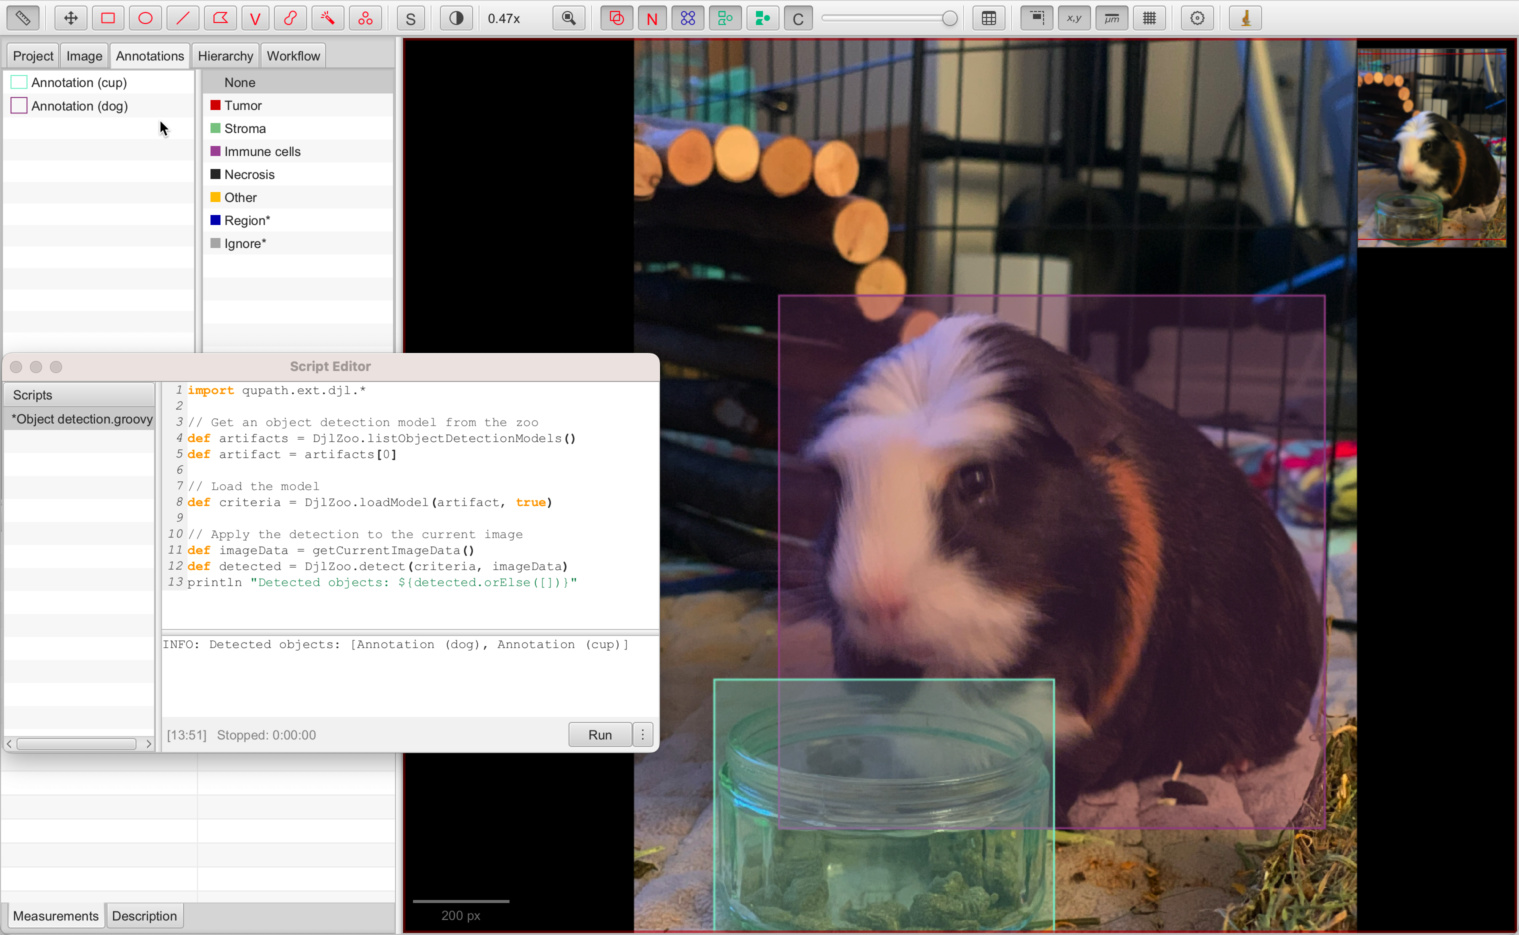Toggle show detections button
The height and width of the screenshot is (935, 1519).
coord(725,18)
